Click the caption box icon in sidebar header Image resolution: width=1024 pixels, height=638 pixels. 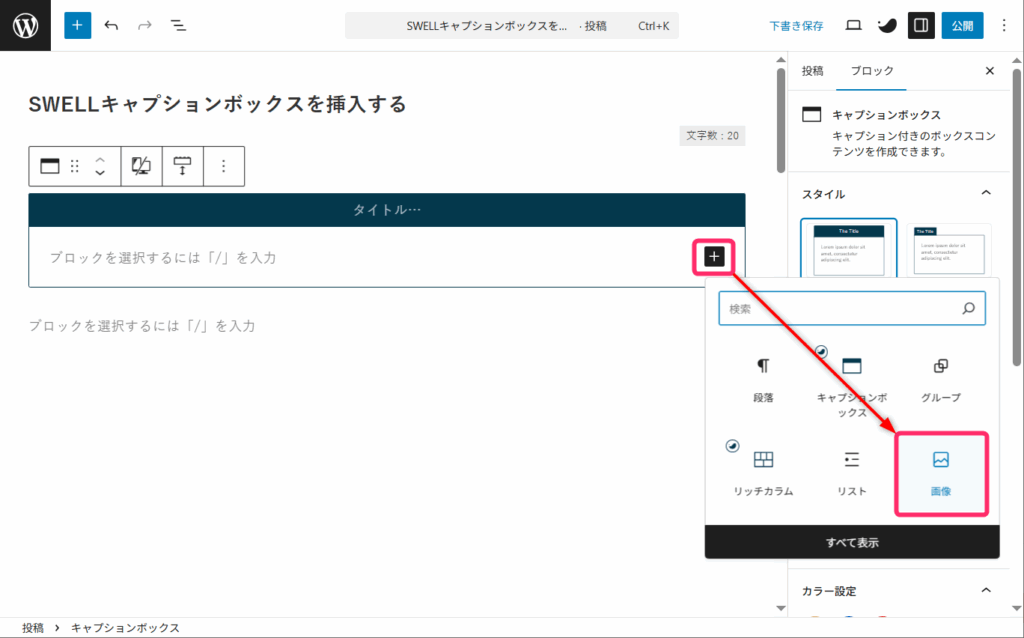pyautogui.click(x=811, y=115)
